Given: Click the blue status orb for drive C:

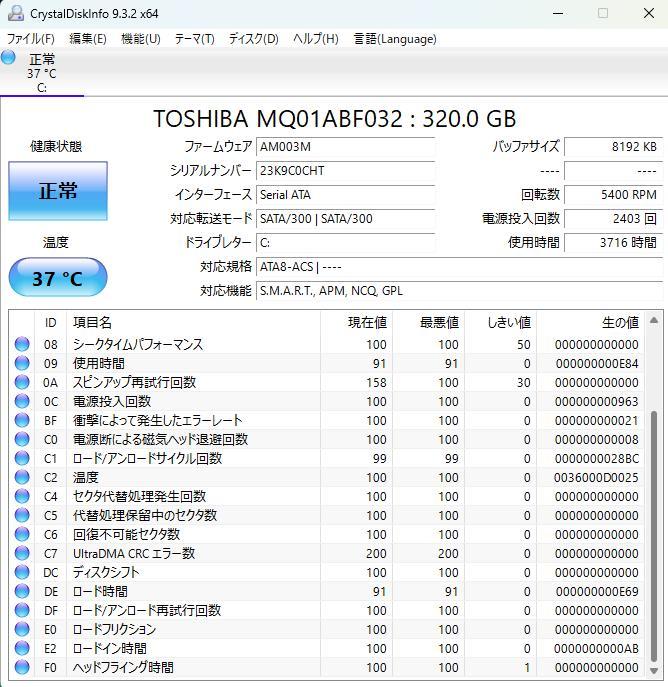Looking at the screenshot, I should click(x=8, y=57).
